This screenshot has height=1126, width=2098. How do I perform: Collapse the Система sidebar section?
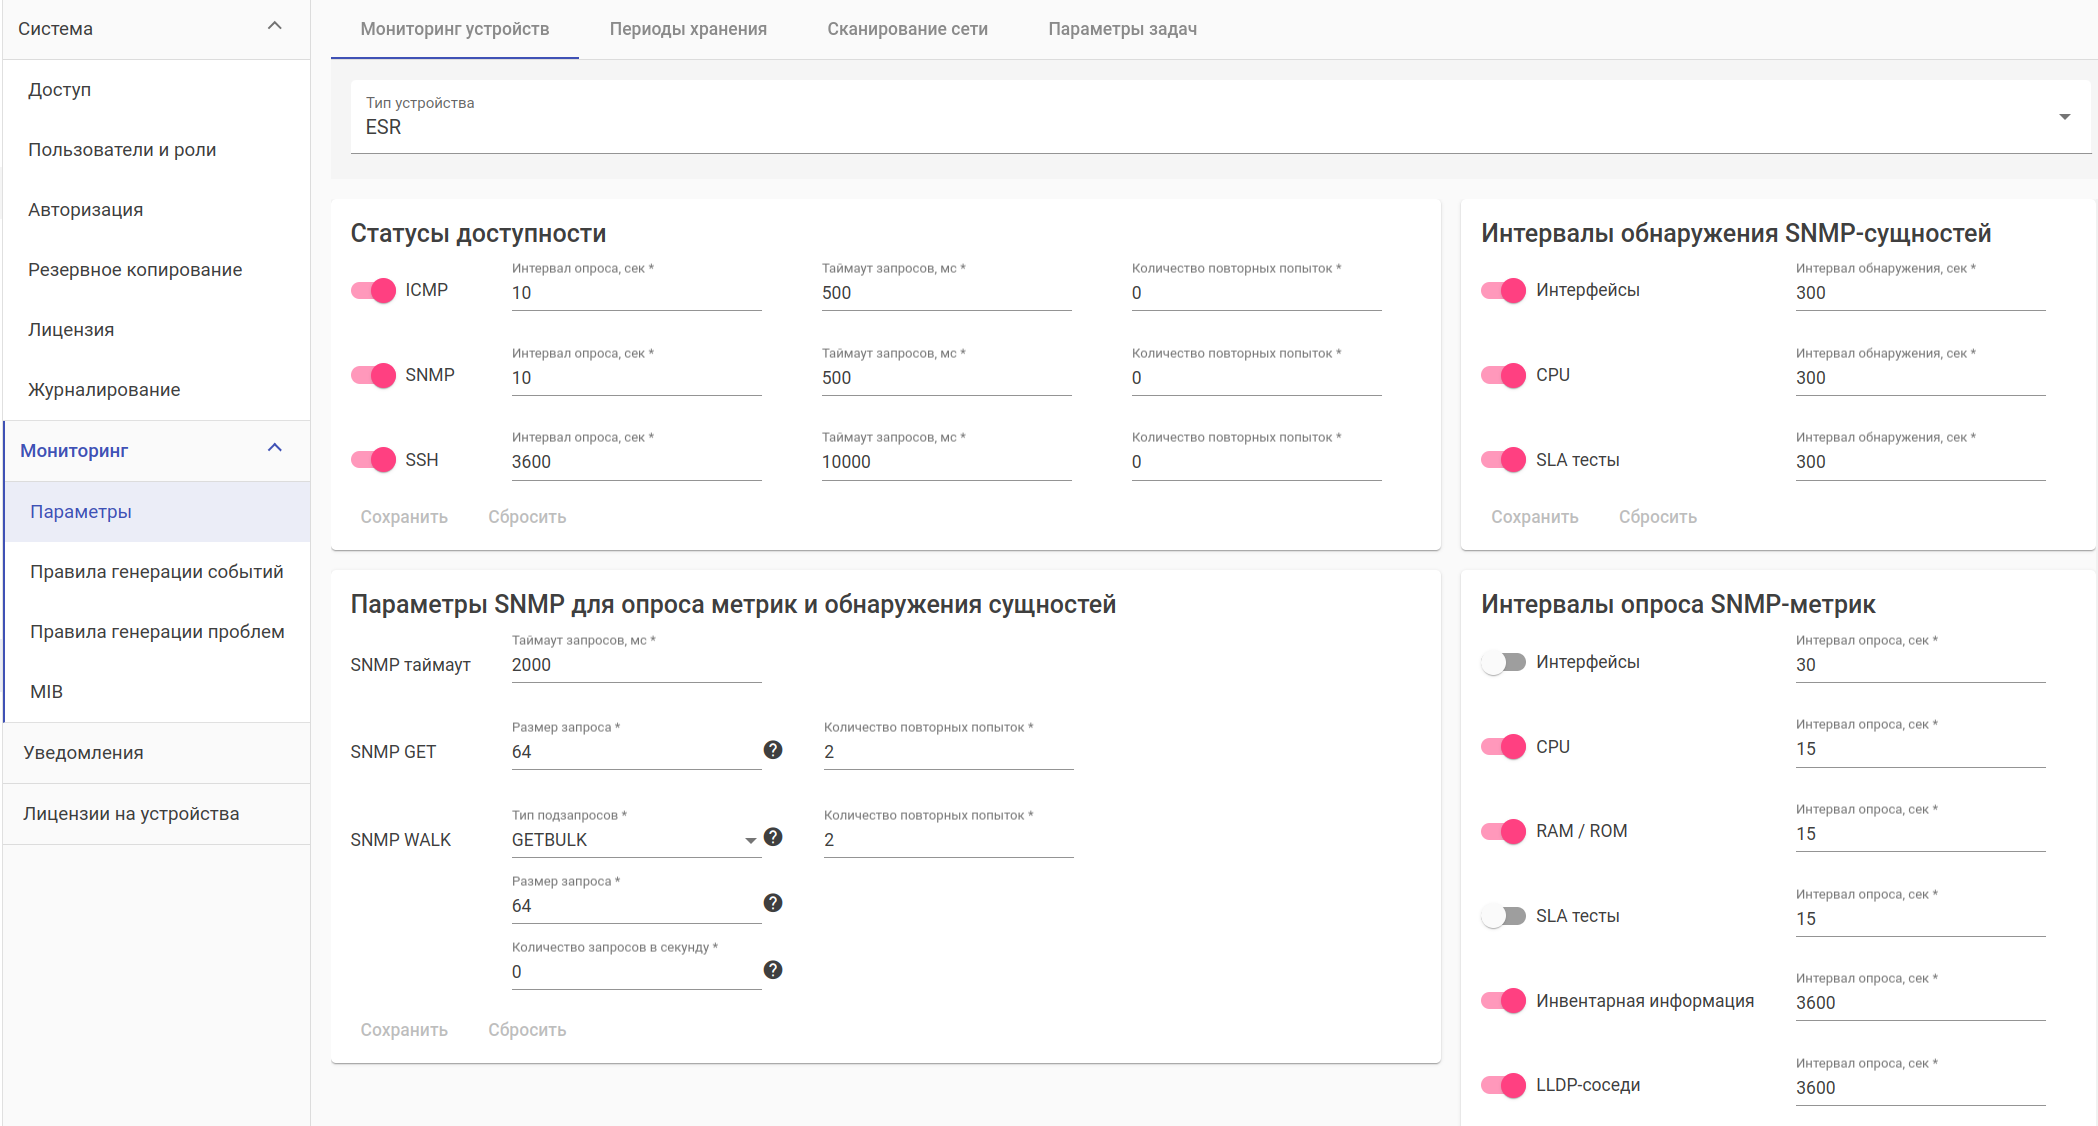[275, 27]
